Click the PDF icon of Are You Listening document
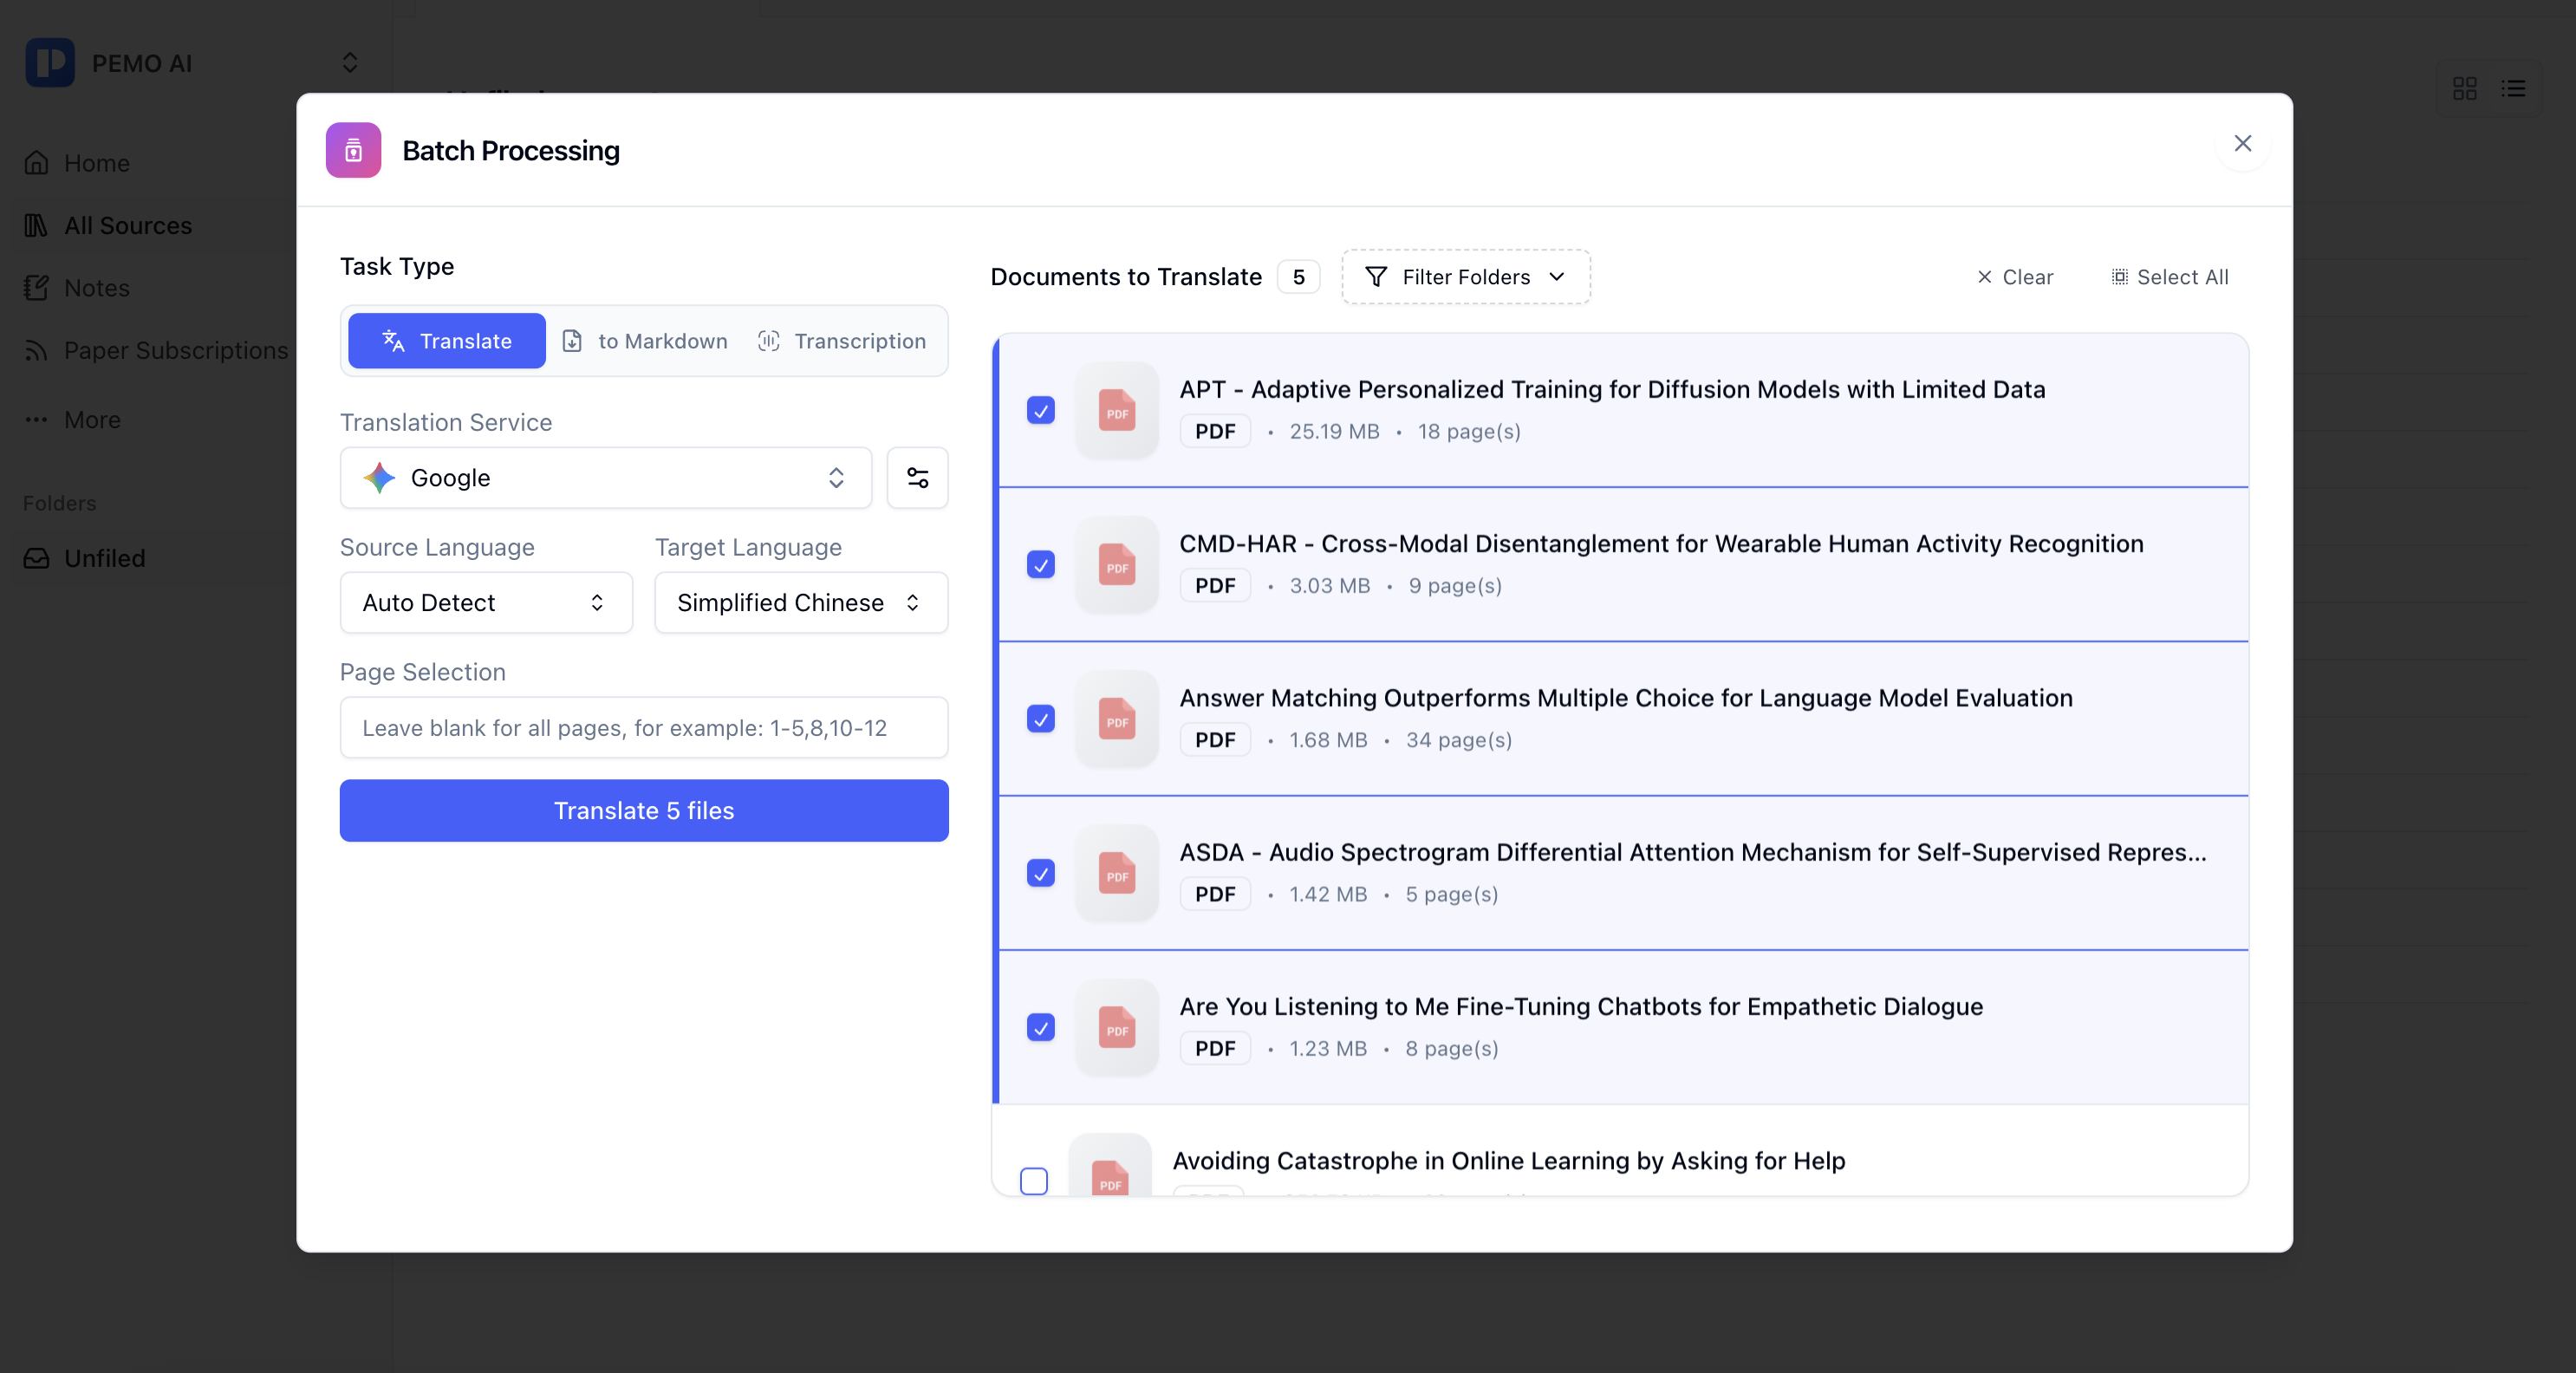 (x=1117, y=1027)
